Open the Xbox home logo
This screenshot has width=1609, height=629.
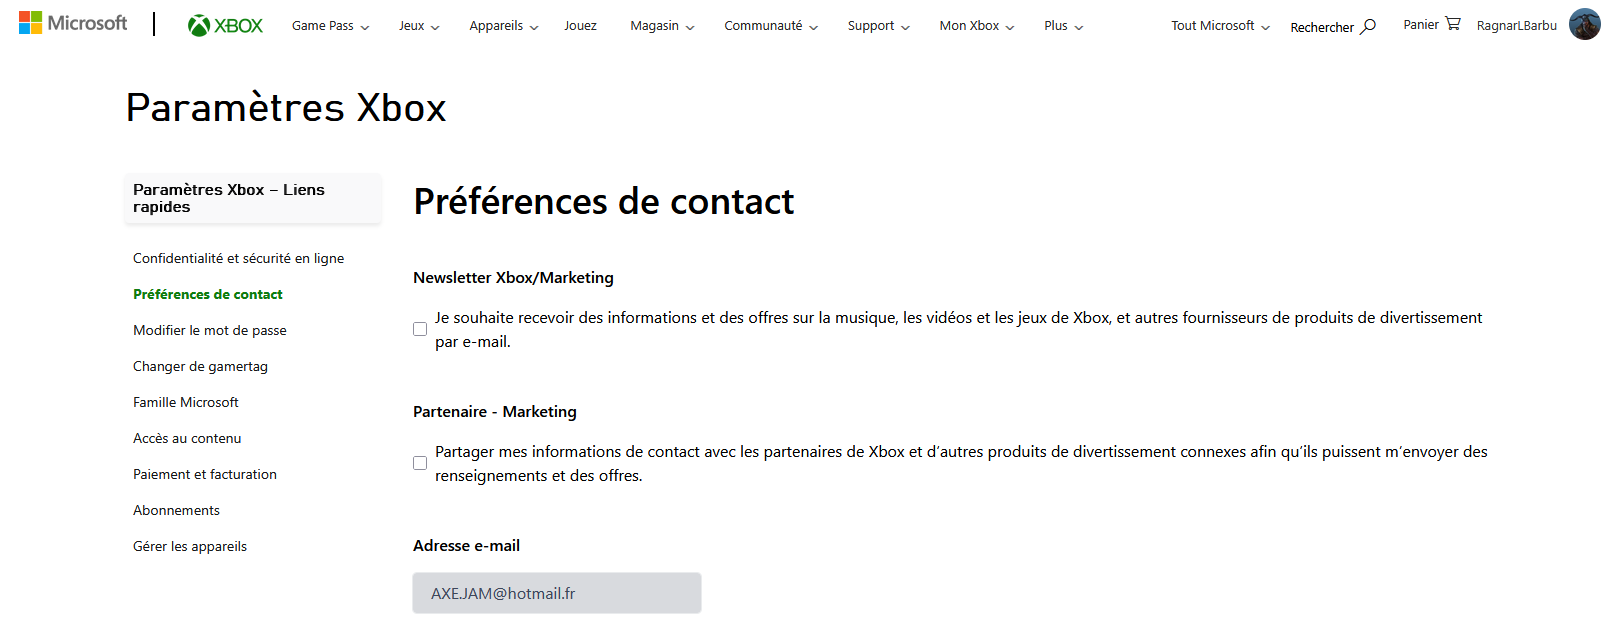[x=225, y=26]
